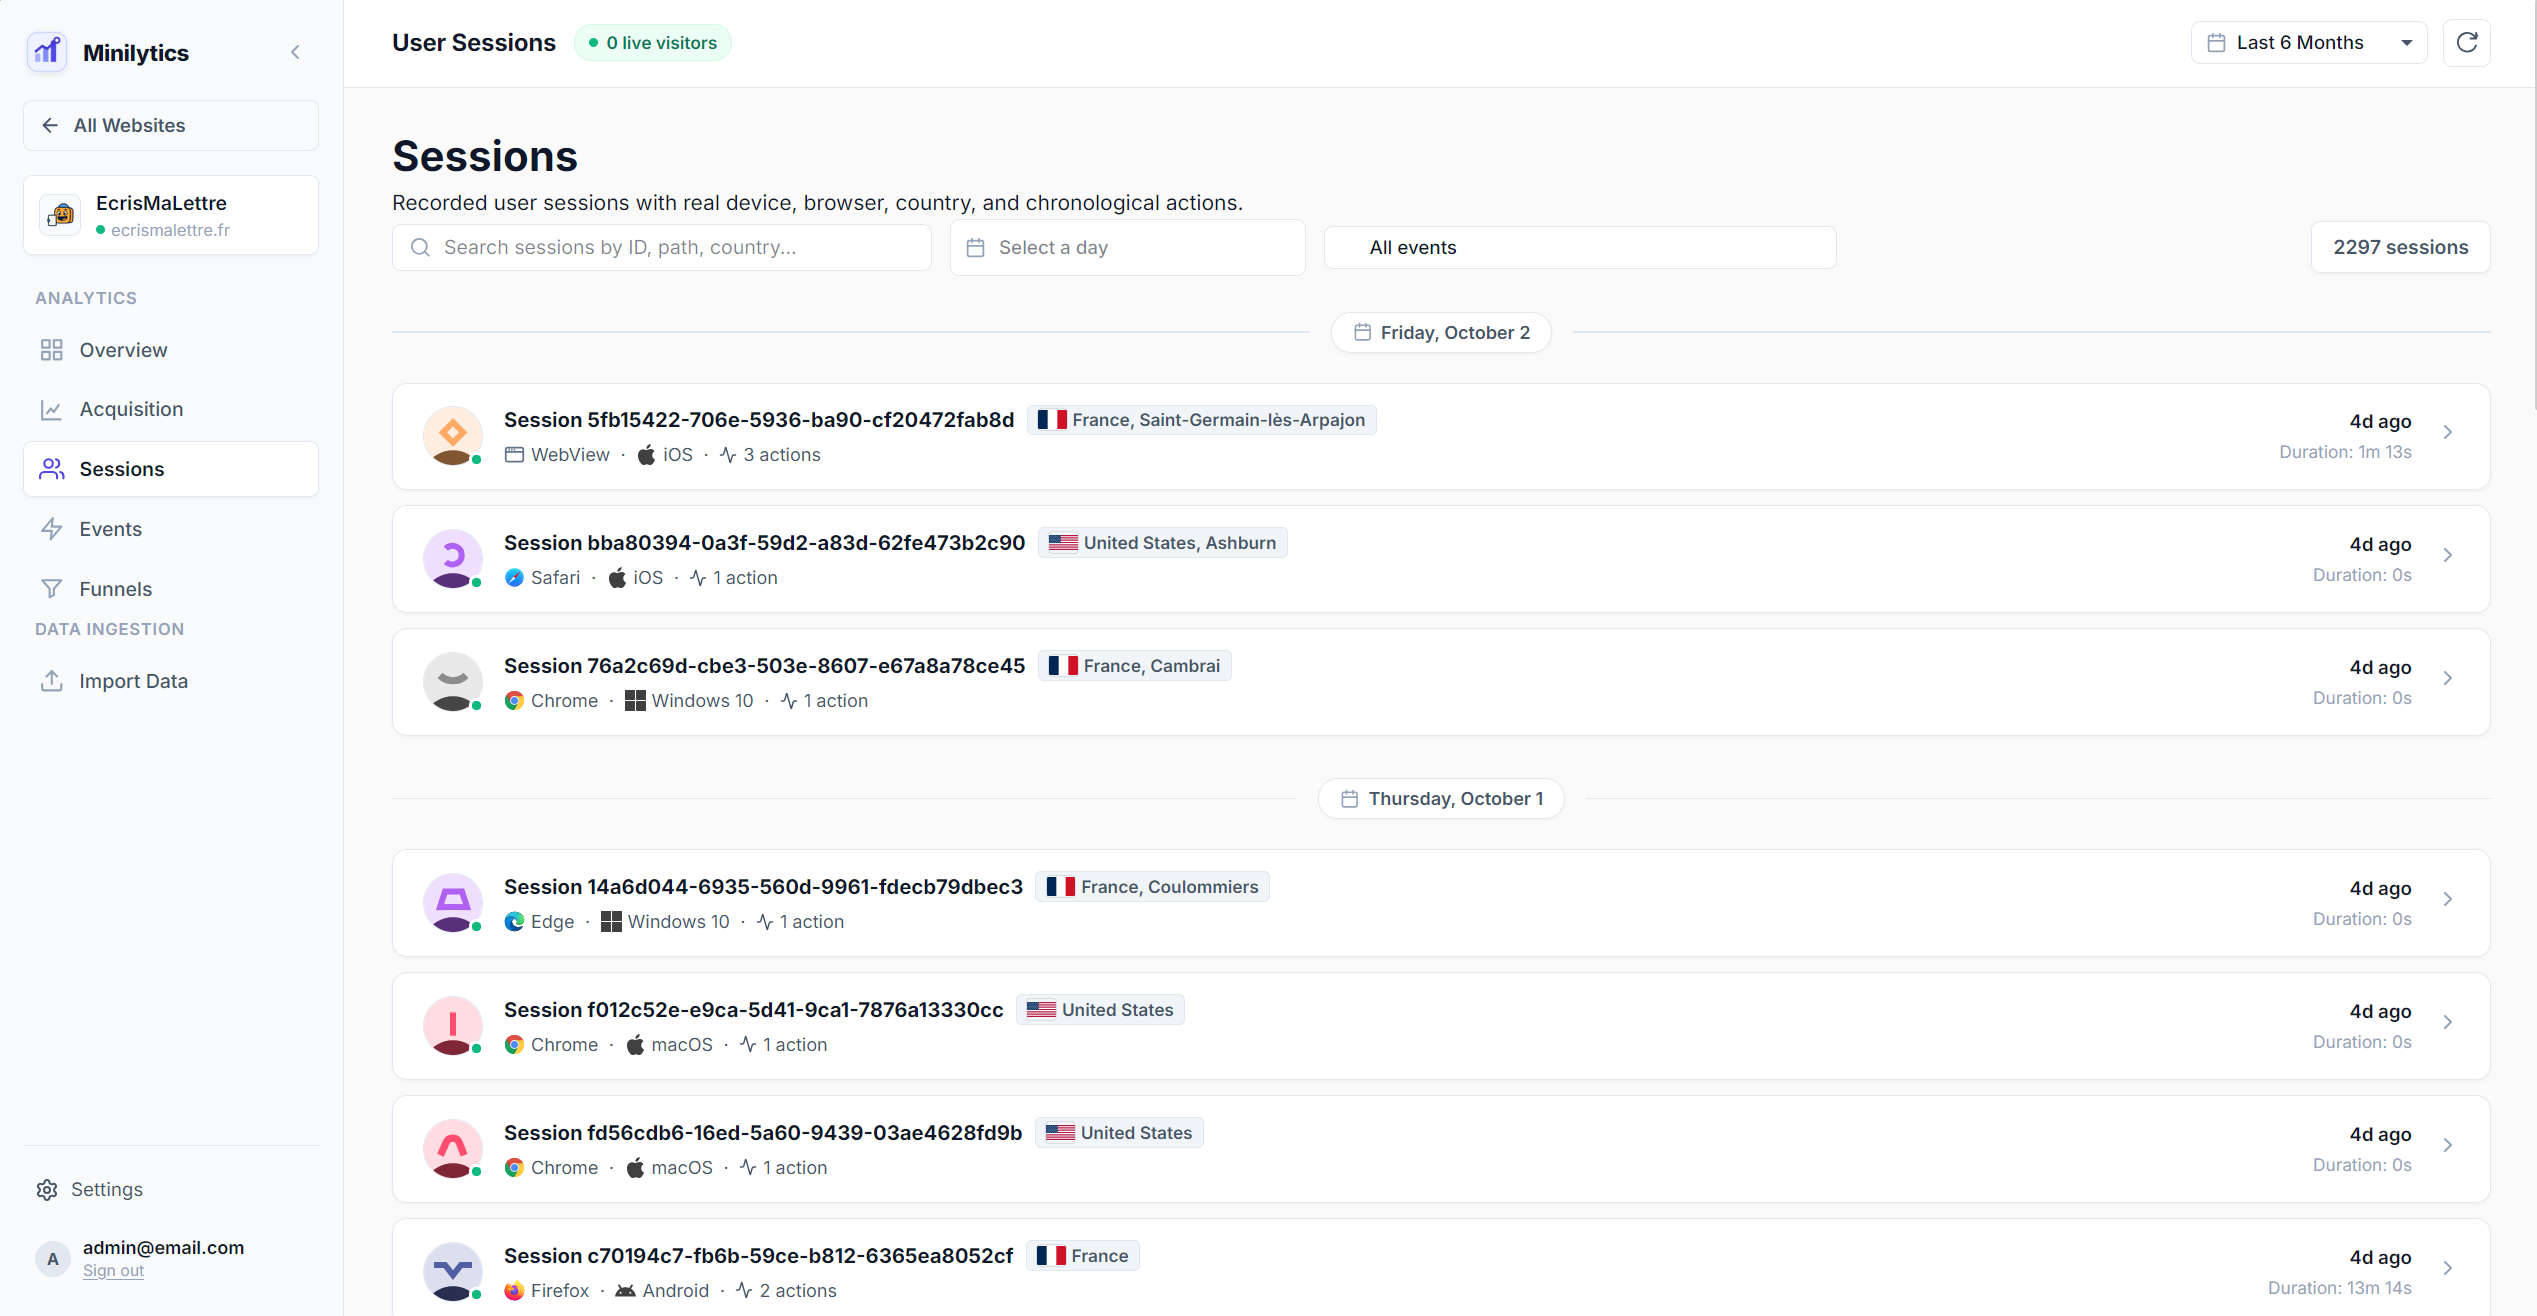Expand session 76a2c69d with its chevron
2537x1316 pixels.
(2447, 678)
